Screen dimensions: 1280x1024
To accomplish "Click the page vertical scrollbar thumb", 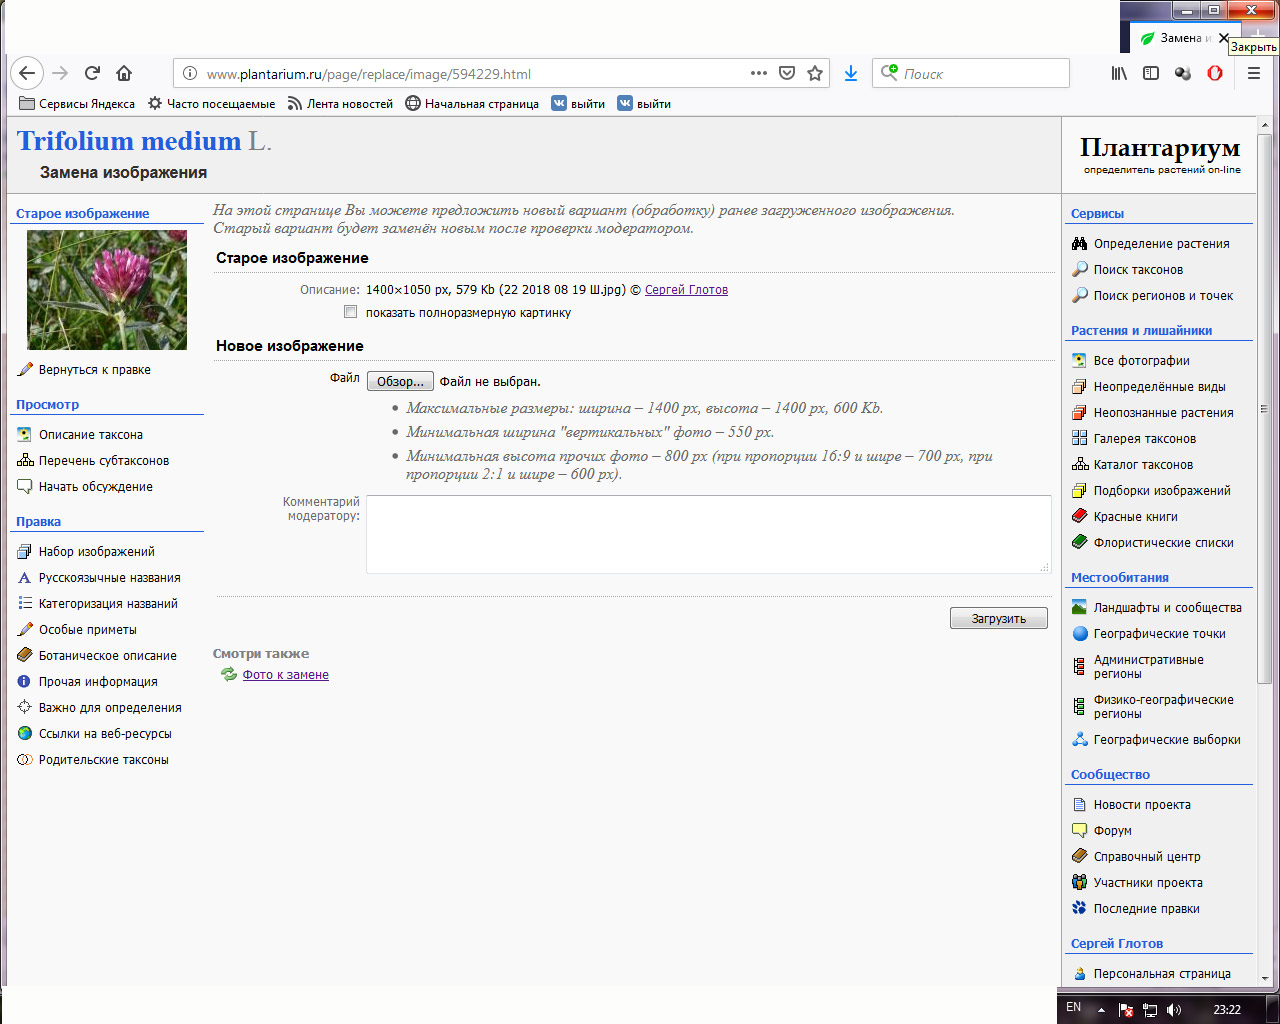I will [1265, 410].
